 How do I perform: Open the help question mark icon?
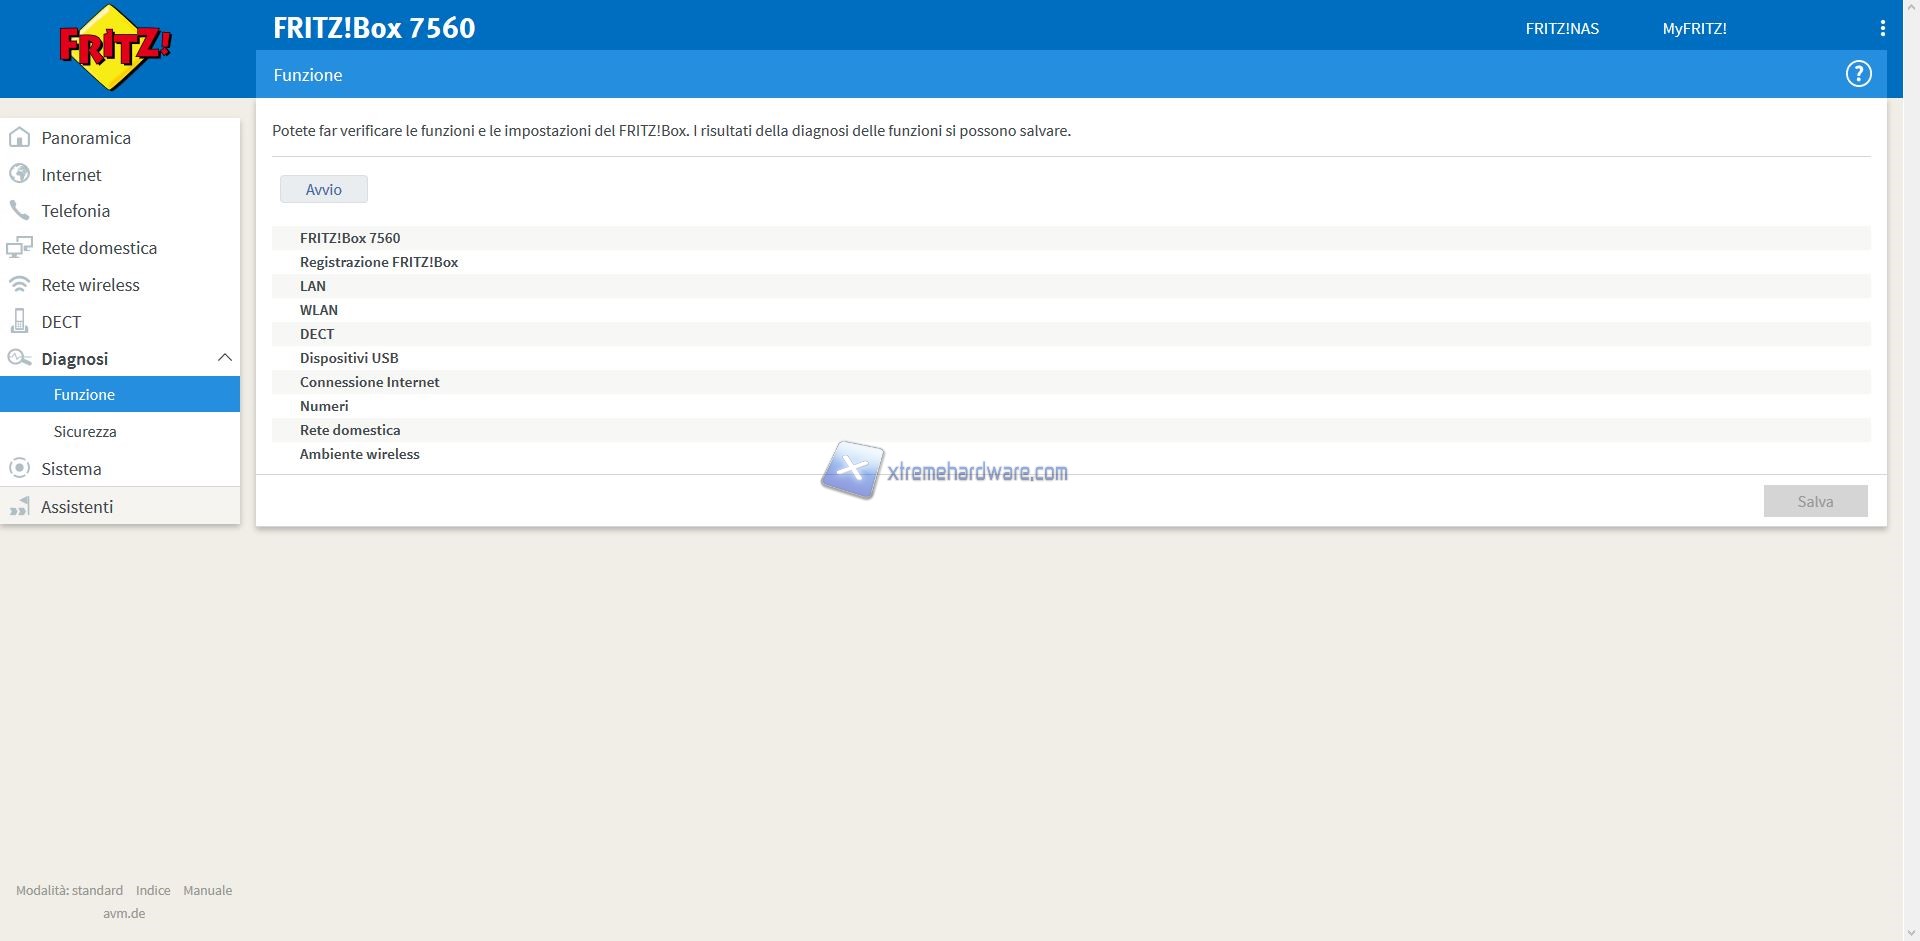click(x=1858, y=74)
